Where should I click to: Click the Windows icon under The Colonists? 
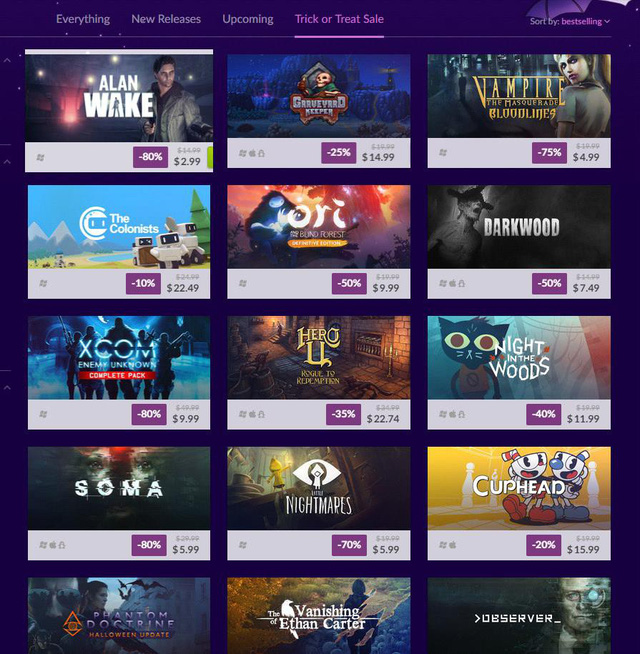point(43,284)
